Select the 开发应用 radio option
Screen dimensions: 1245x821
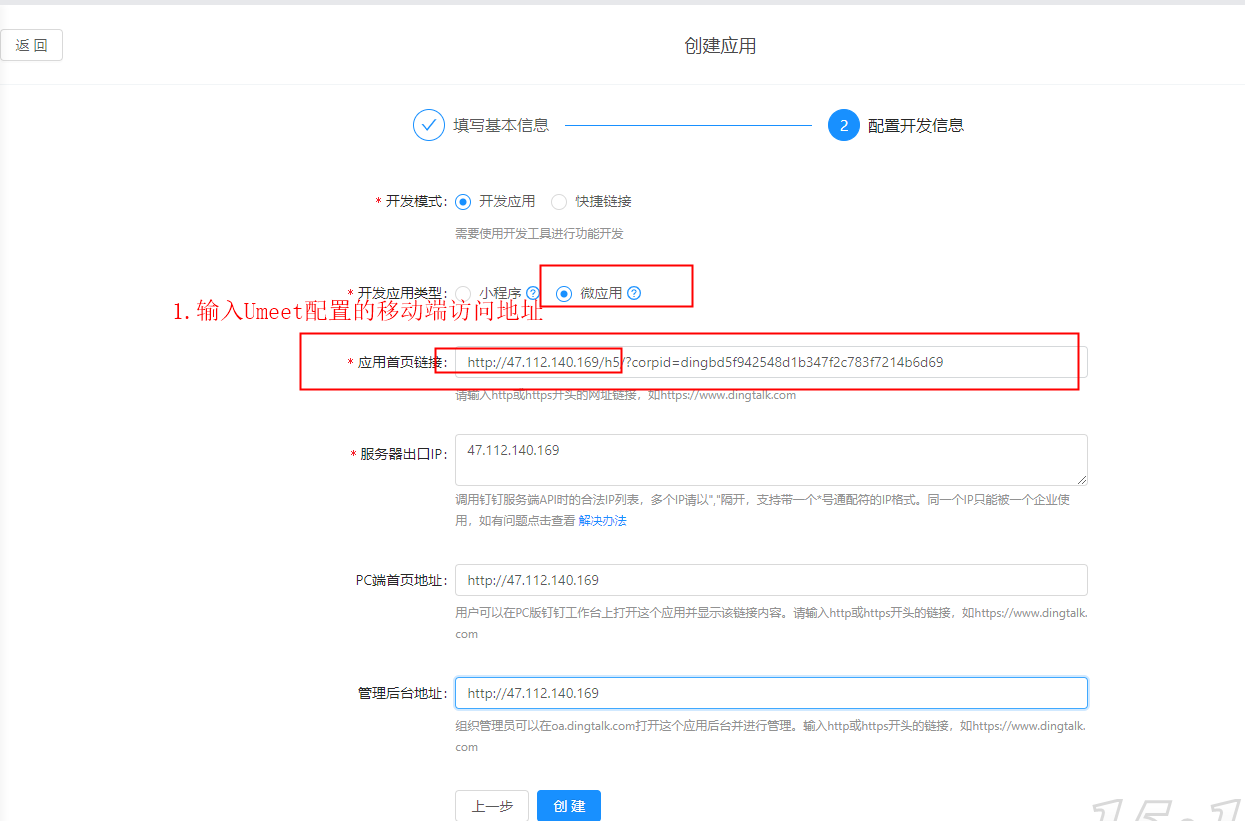click(x=463, y=201)
